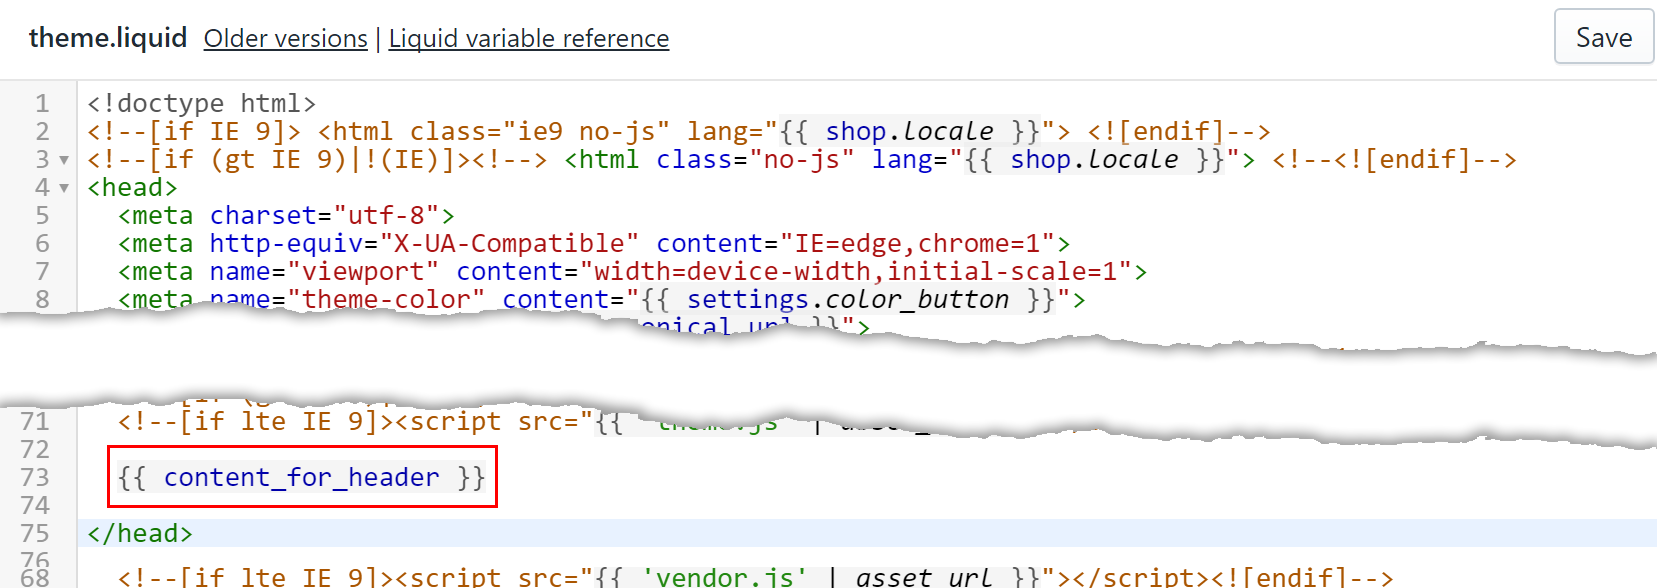
Task: Click line number 1 in the gutter
Action: tap(42, 104)
